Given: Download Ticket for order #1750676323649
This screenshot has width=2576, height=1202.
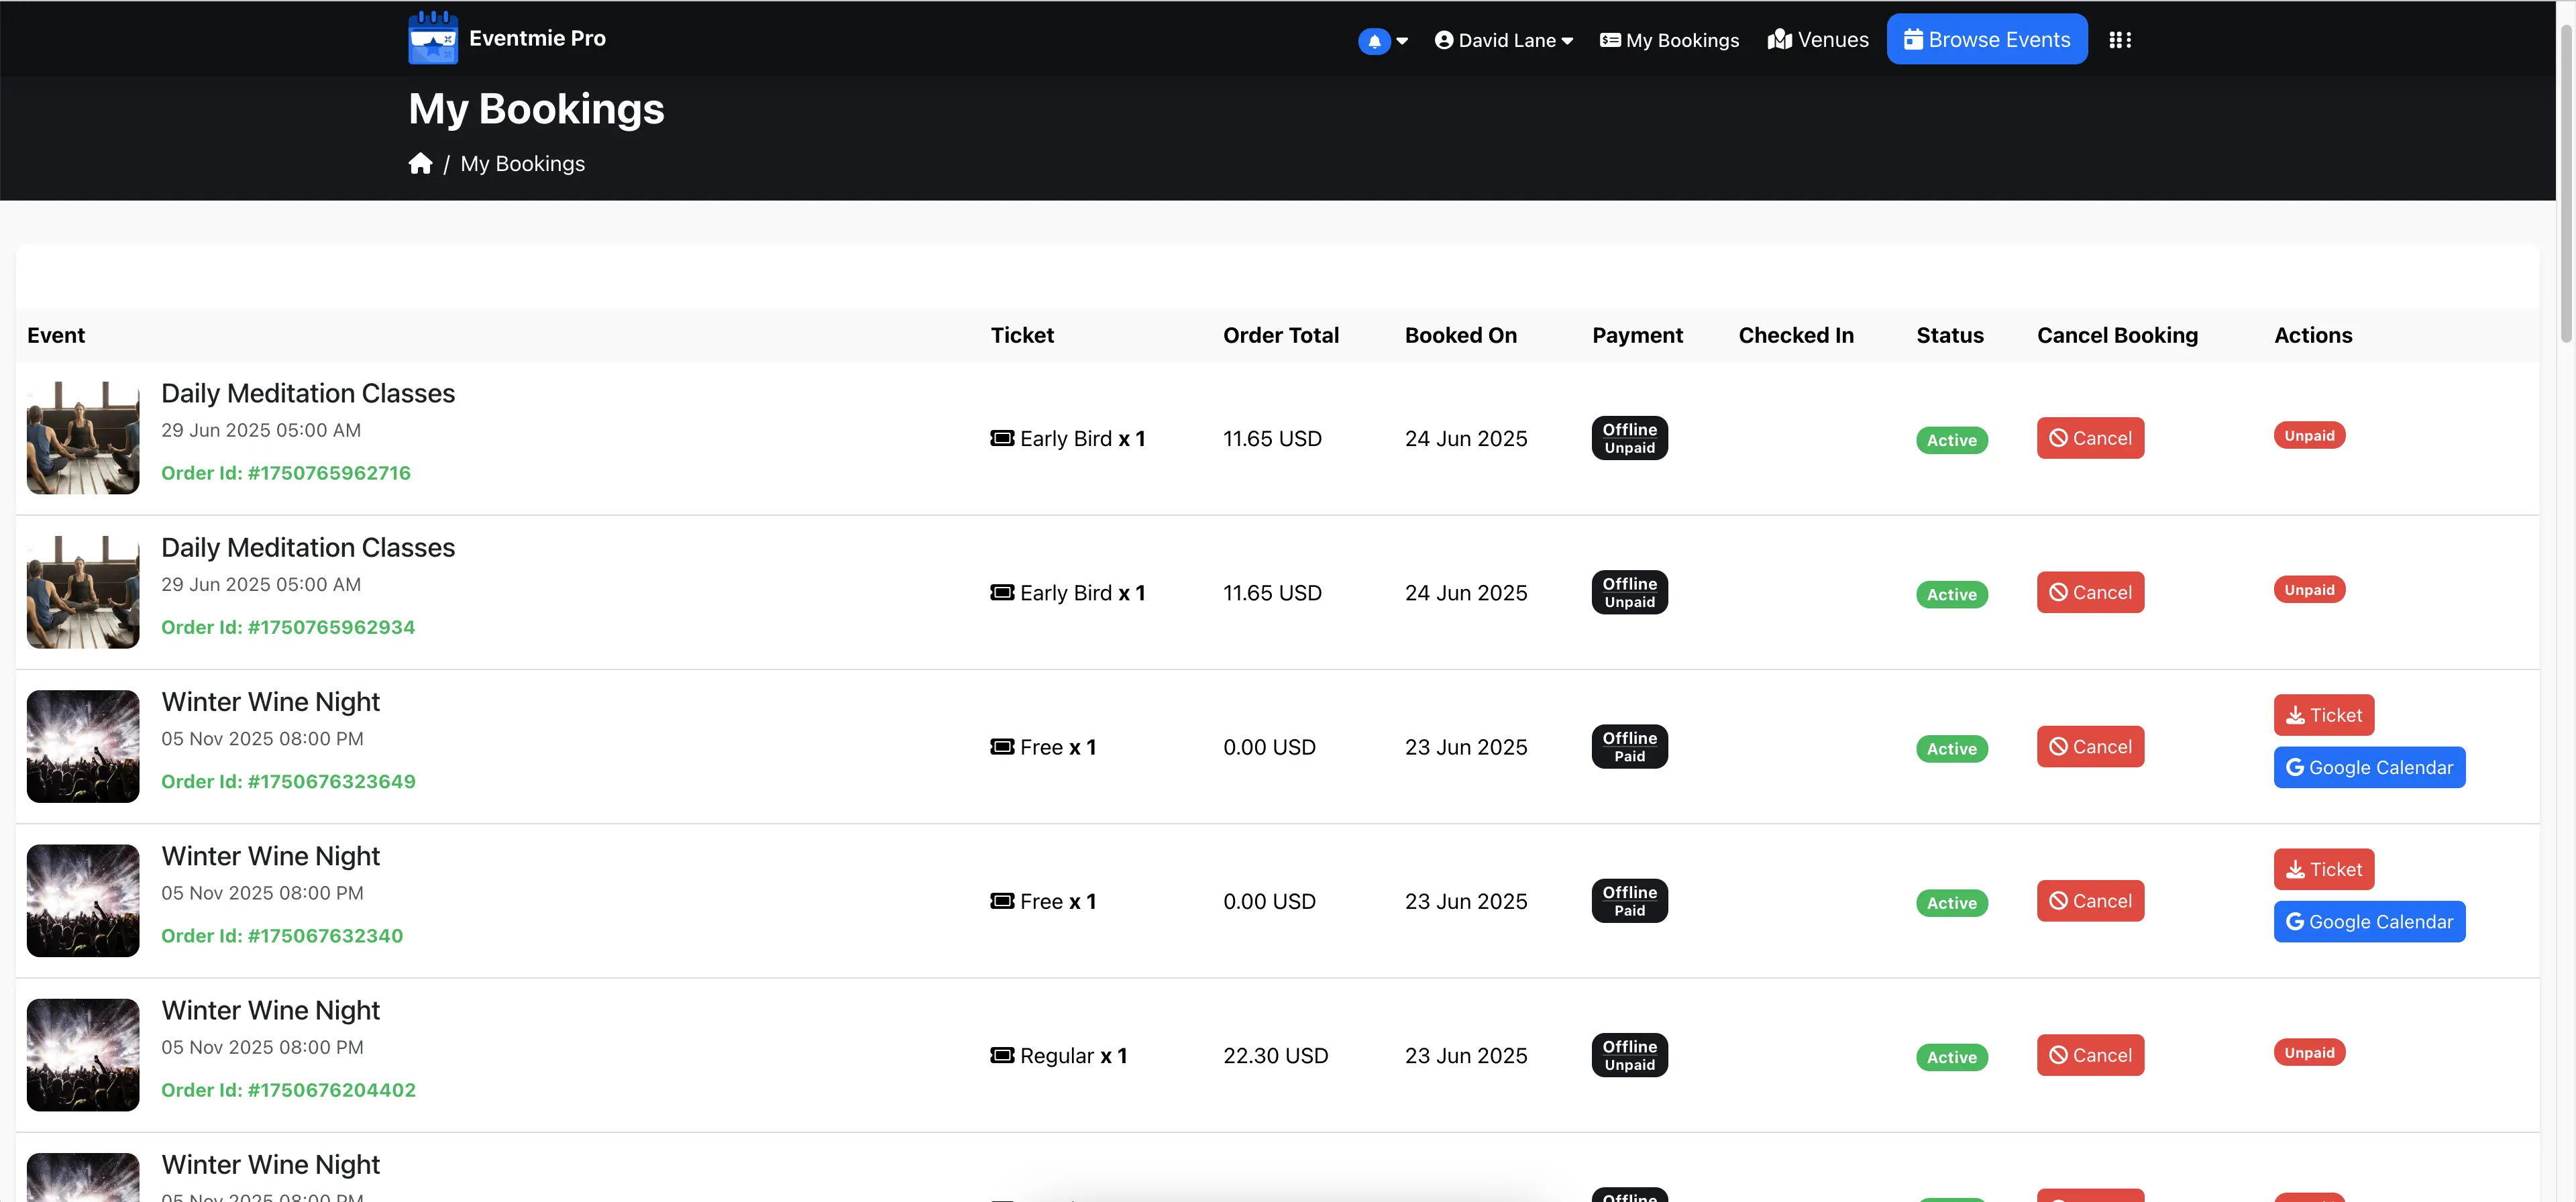Looking at the screenshot, I should 2323,715.
